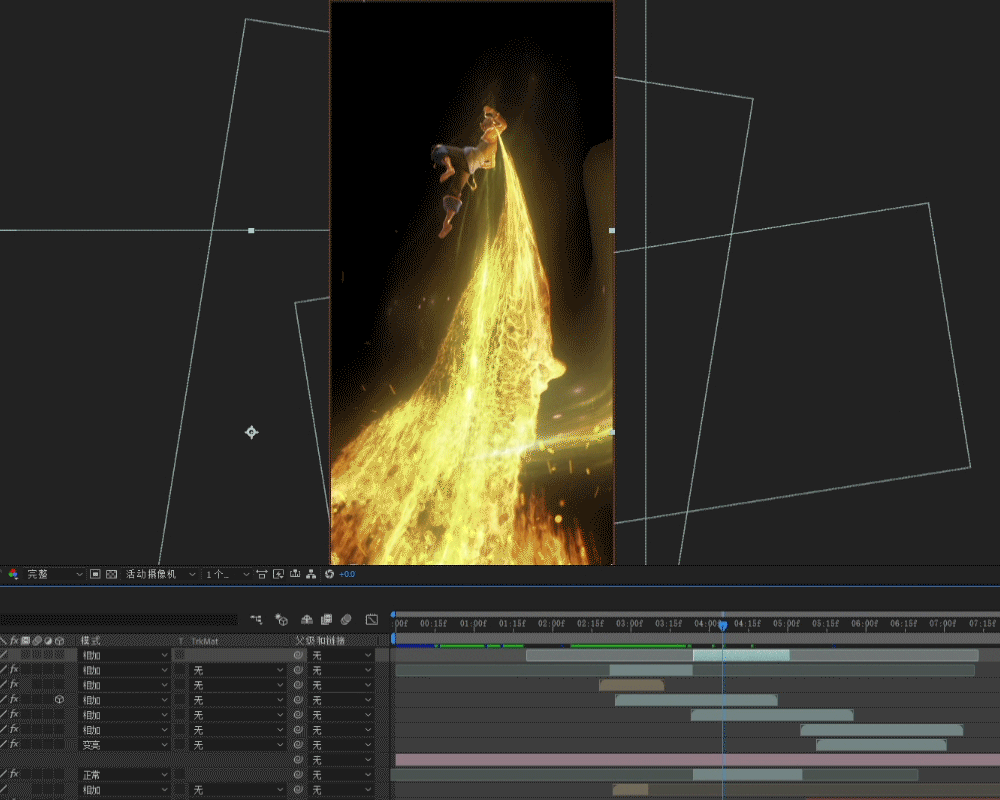The width and height of the screenshot is (1000, 800).
Task: Click the 06:15f mark on time ruler
Action: point(904,623)
